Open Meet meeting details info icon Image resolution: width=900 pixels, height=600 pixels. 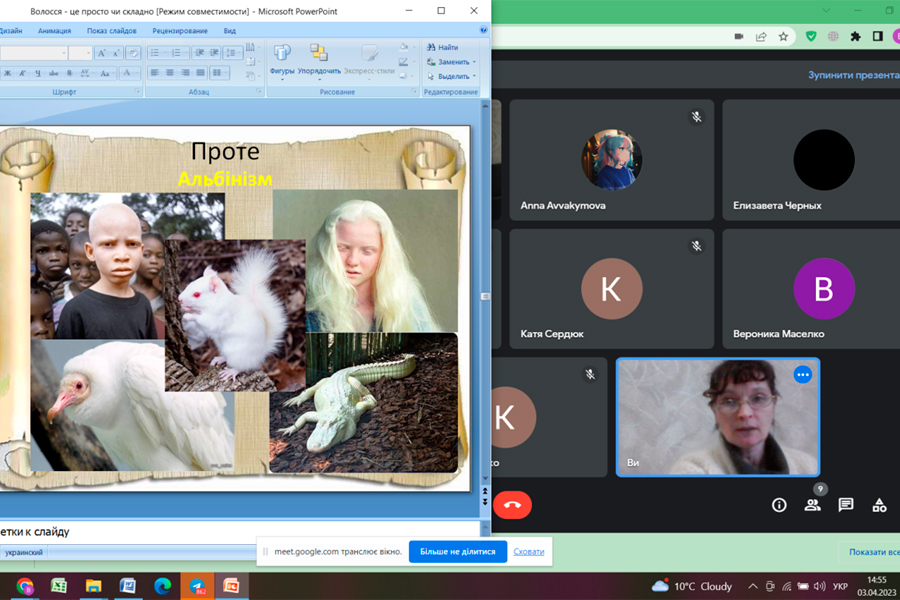click(x=779, y=505)
